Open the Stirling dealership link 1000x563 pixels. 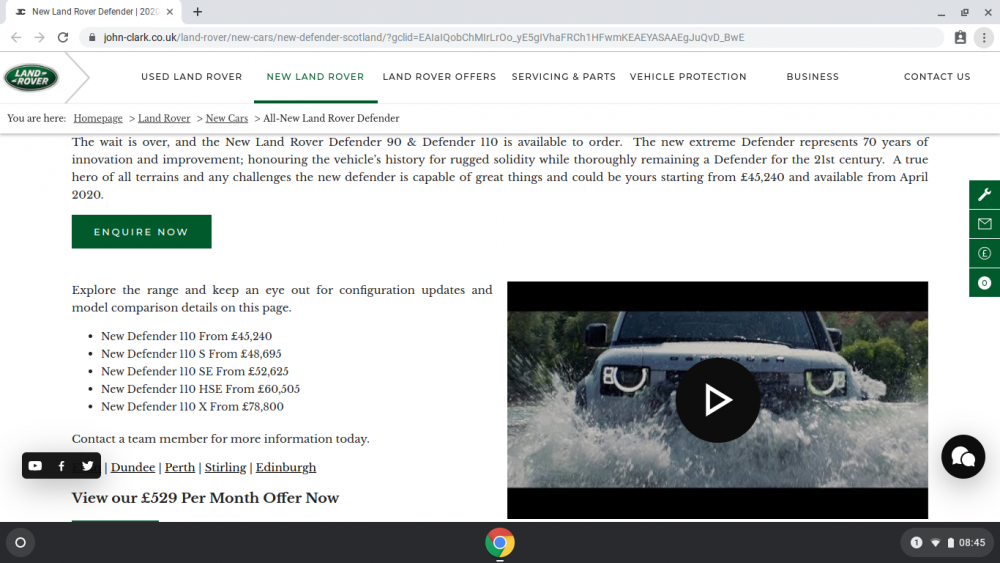point(225,467)
